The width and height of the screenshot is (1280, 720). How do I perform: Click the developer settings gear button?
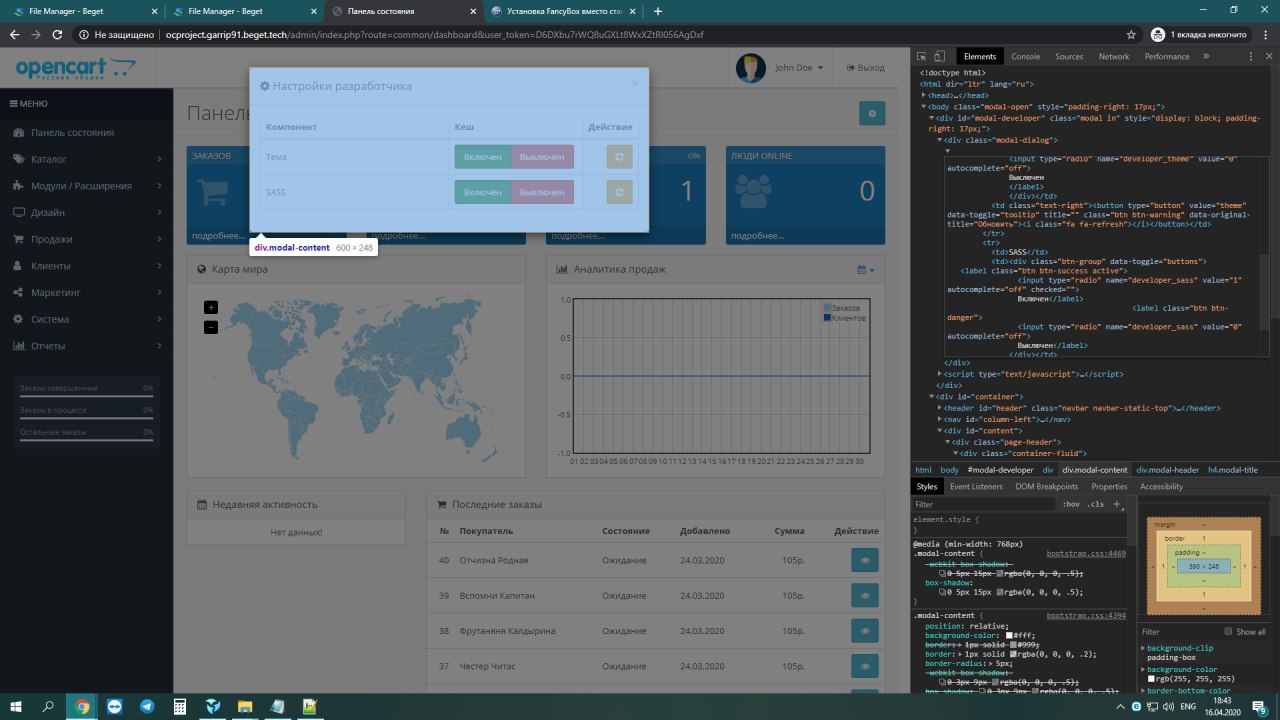tap(872, 113)
